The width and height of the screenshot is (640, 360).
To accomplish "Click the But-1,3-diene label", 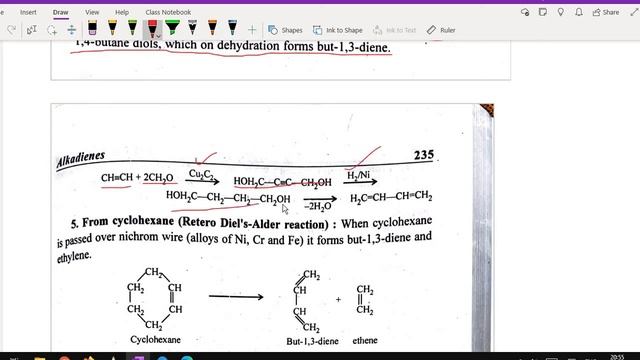I will [312, 341].
